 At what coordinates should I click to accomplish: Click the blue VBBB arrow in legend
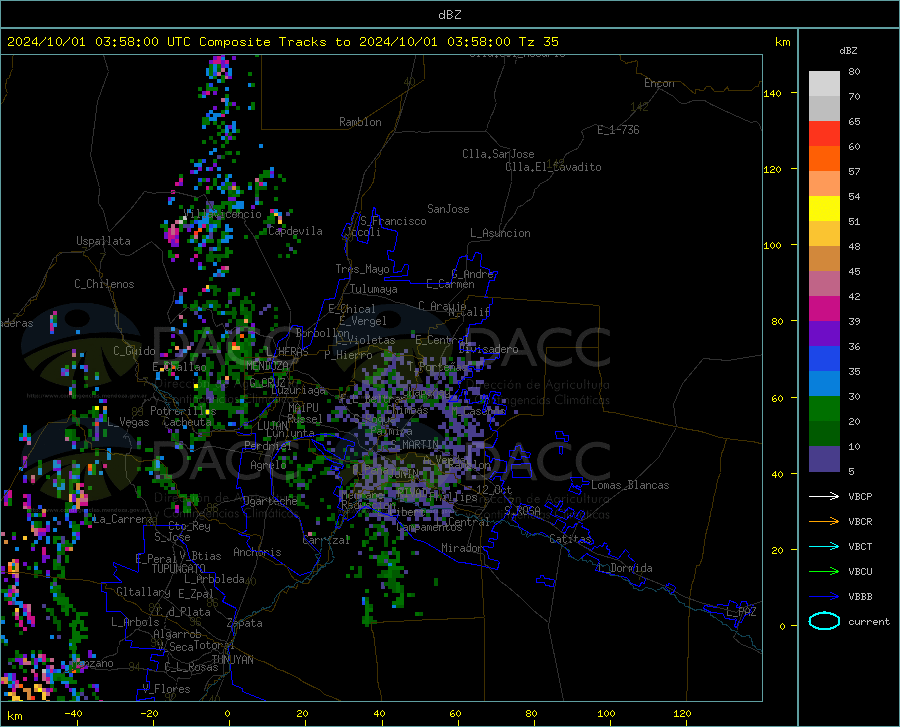coord(824,596)
